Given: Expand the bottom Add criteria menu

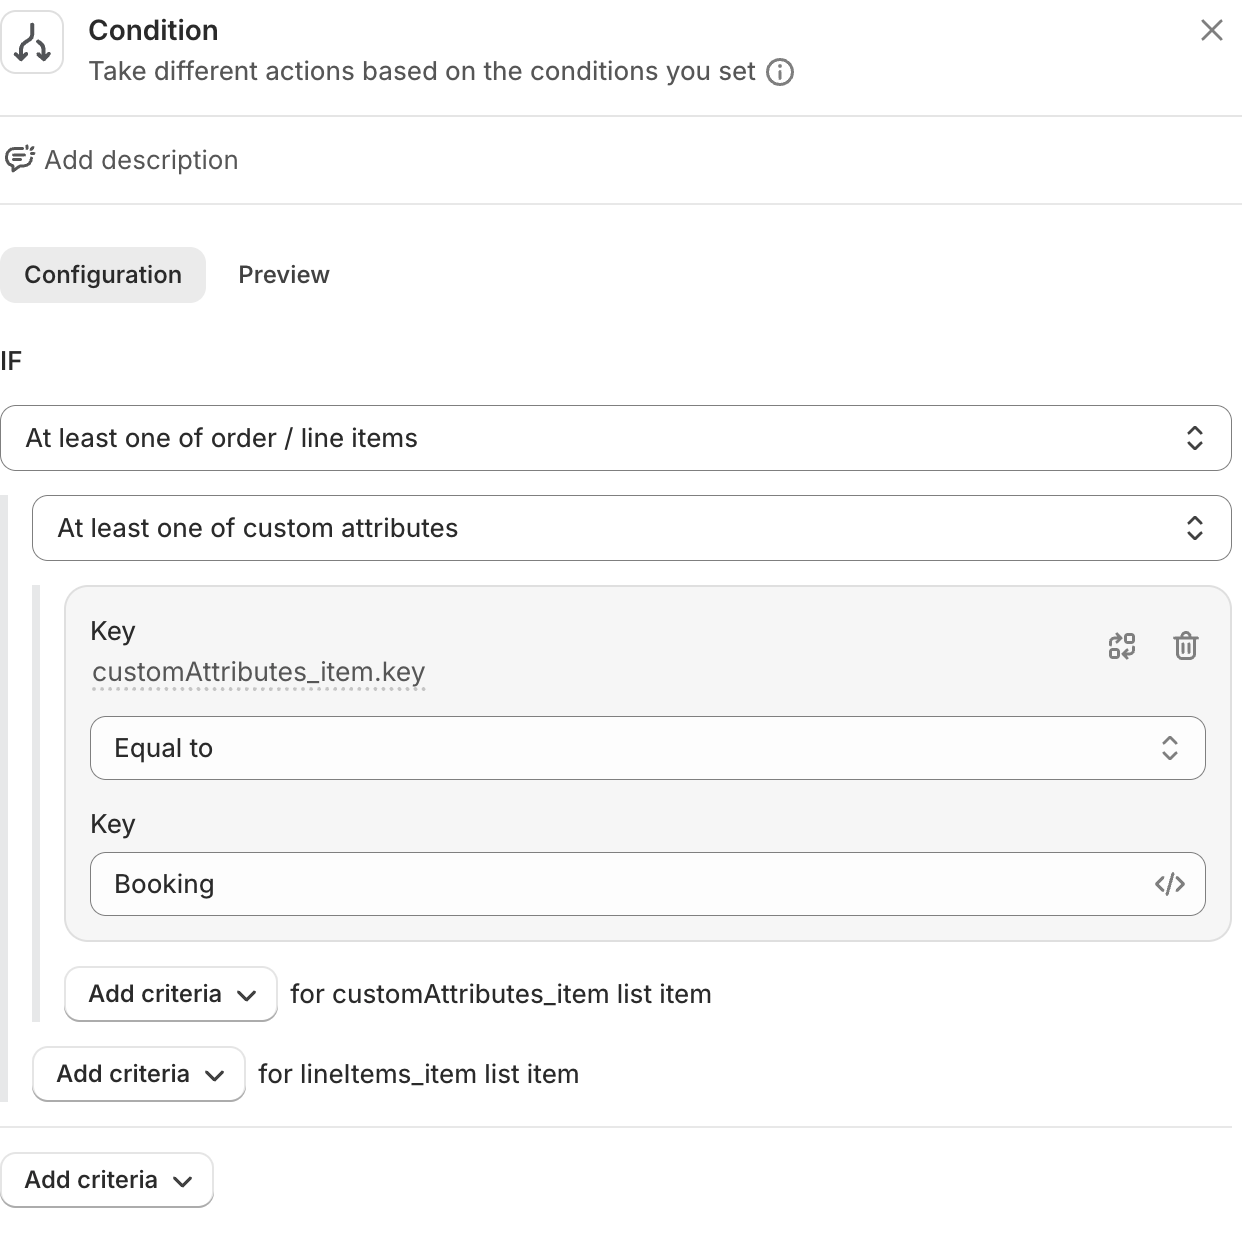Looking at the screenshot, I should [107, 1180].
